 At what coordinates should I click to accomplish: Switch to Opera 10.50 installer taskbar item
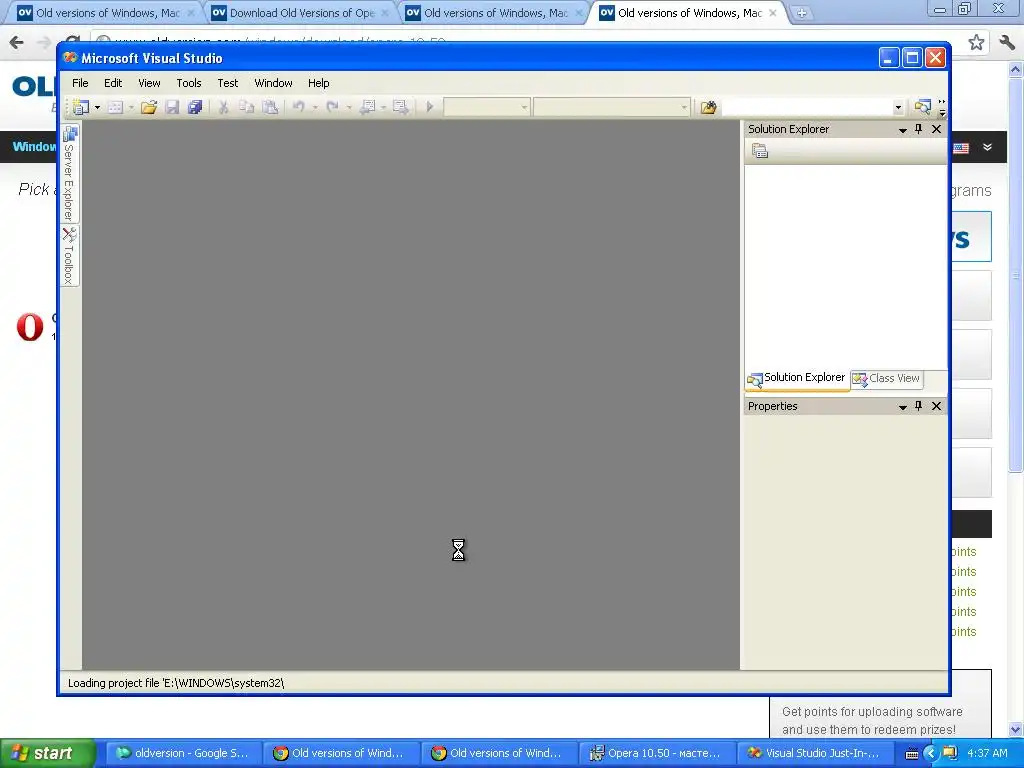(655, 753)
